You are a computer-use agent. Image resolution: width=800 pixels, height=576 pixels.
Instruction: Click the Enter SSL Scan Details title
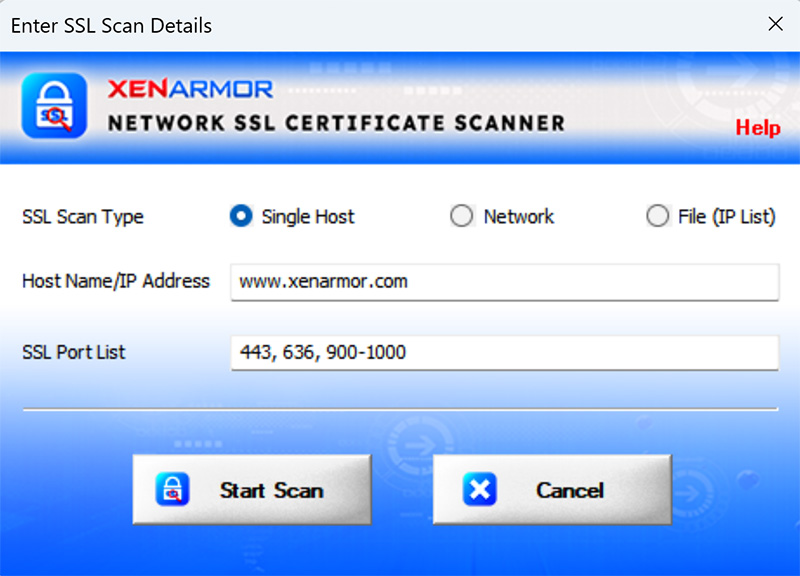[111, 26]
